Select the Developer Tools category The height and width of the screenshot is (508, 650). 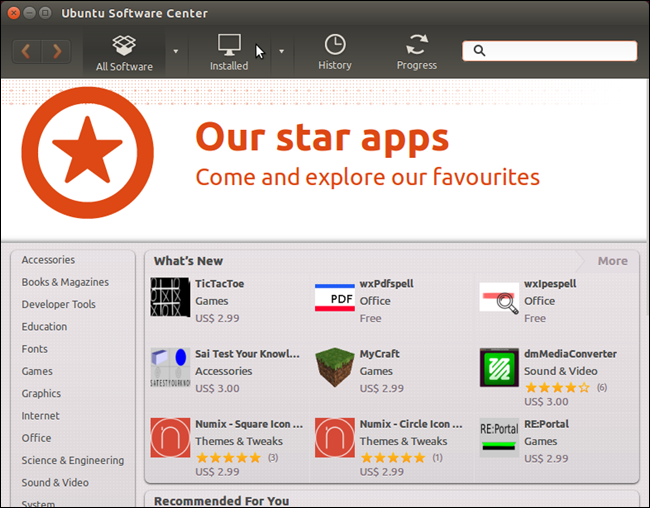click(x=58, y=304)
